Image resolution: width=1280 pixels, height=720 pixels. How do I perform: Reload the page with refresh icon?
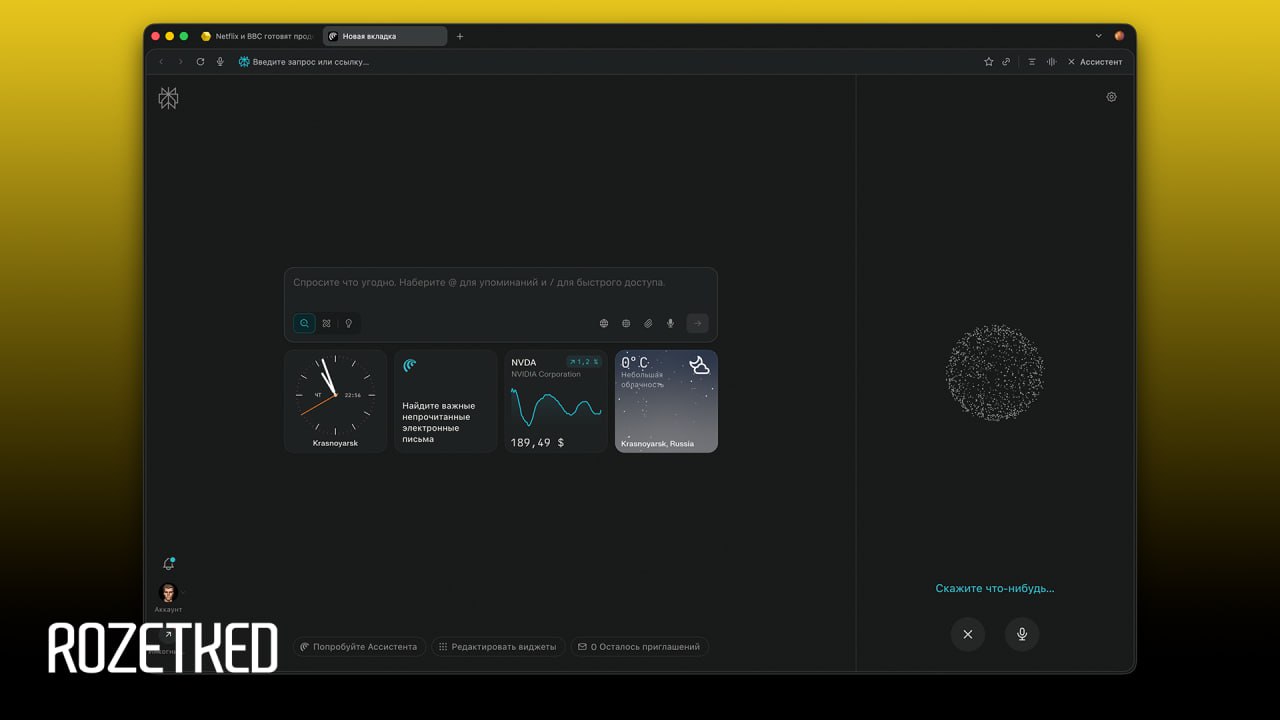[x=200, y=62]
